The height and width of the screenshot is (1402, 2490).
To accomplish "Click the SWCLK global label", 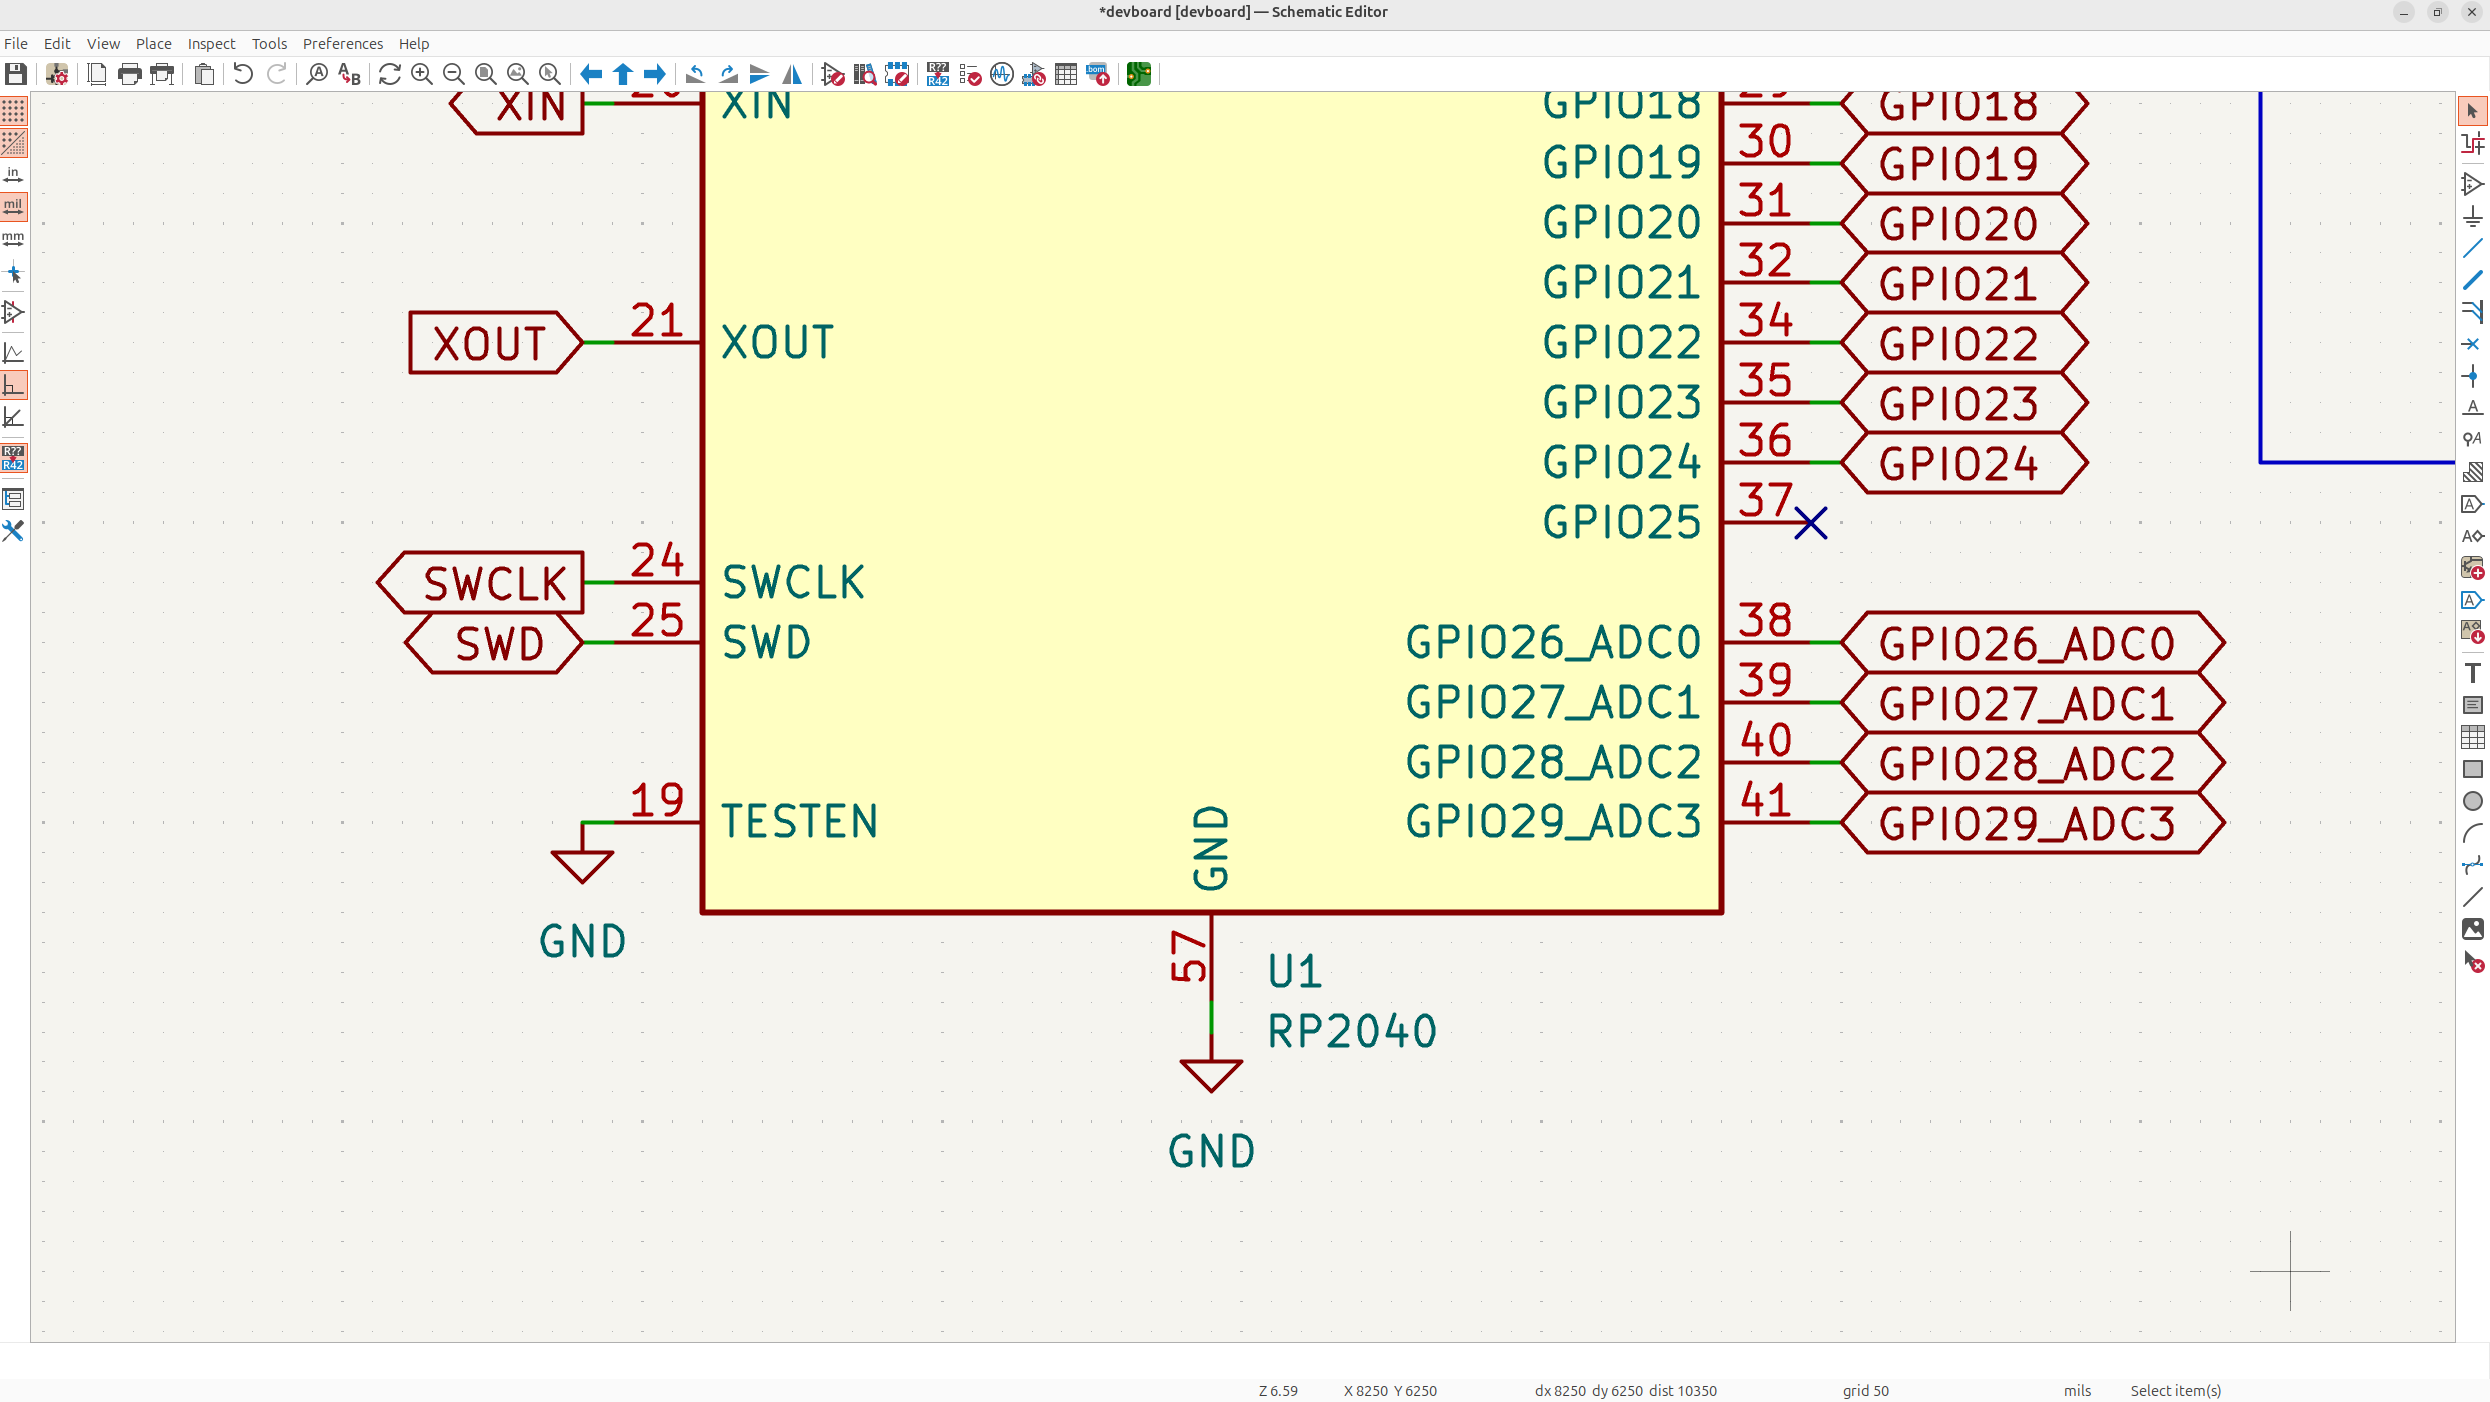I will pos(494,583).
